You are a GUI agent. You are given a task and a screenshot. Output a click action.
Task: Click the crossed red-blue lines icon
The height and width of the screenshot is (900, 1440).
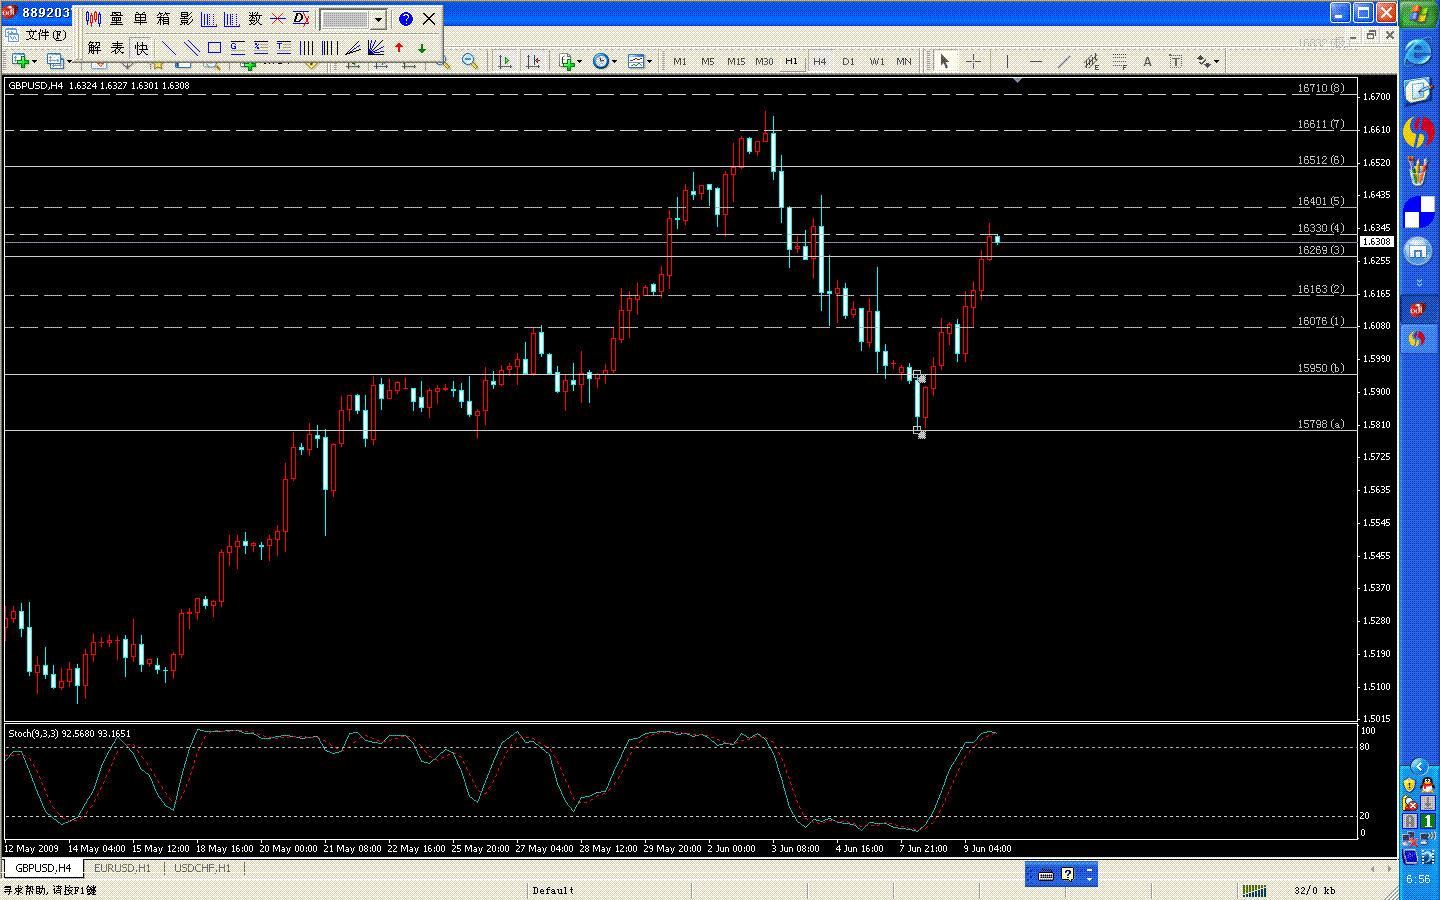[278, 19]
